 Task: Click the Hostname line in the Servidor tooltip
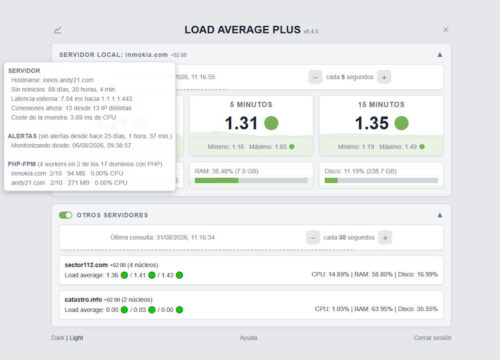[x=52, y=80]
